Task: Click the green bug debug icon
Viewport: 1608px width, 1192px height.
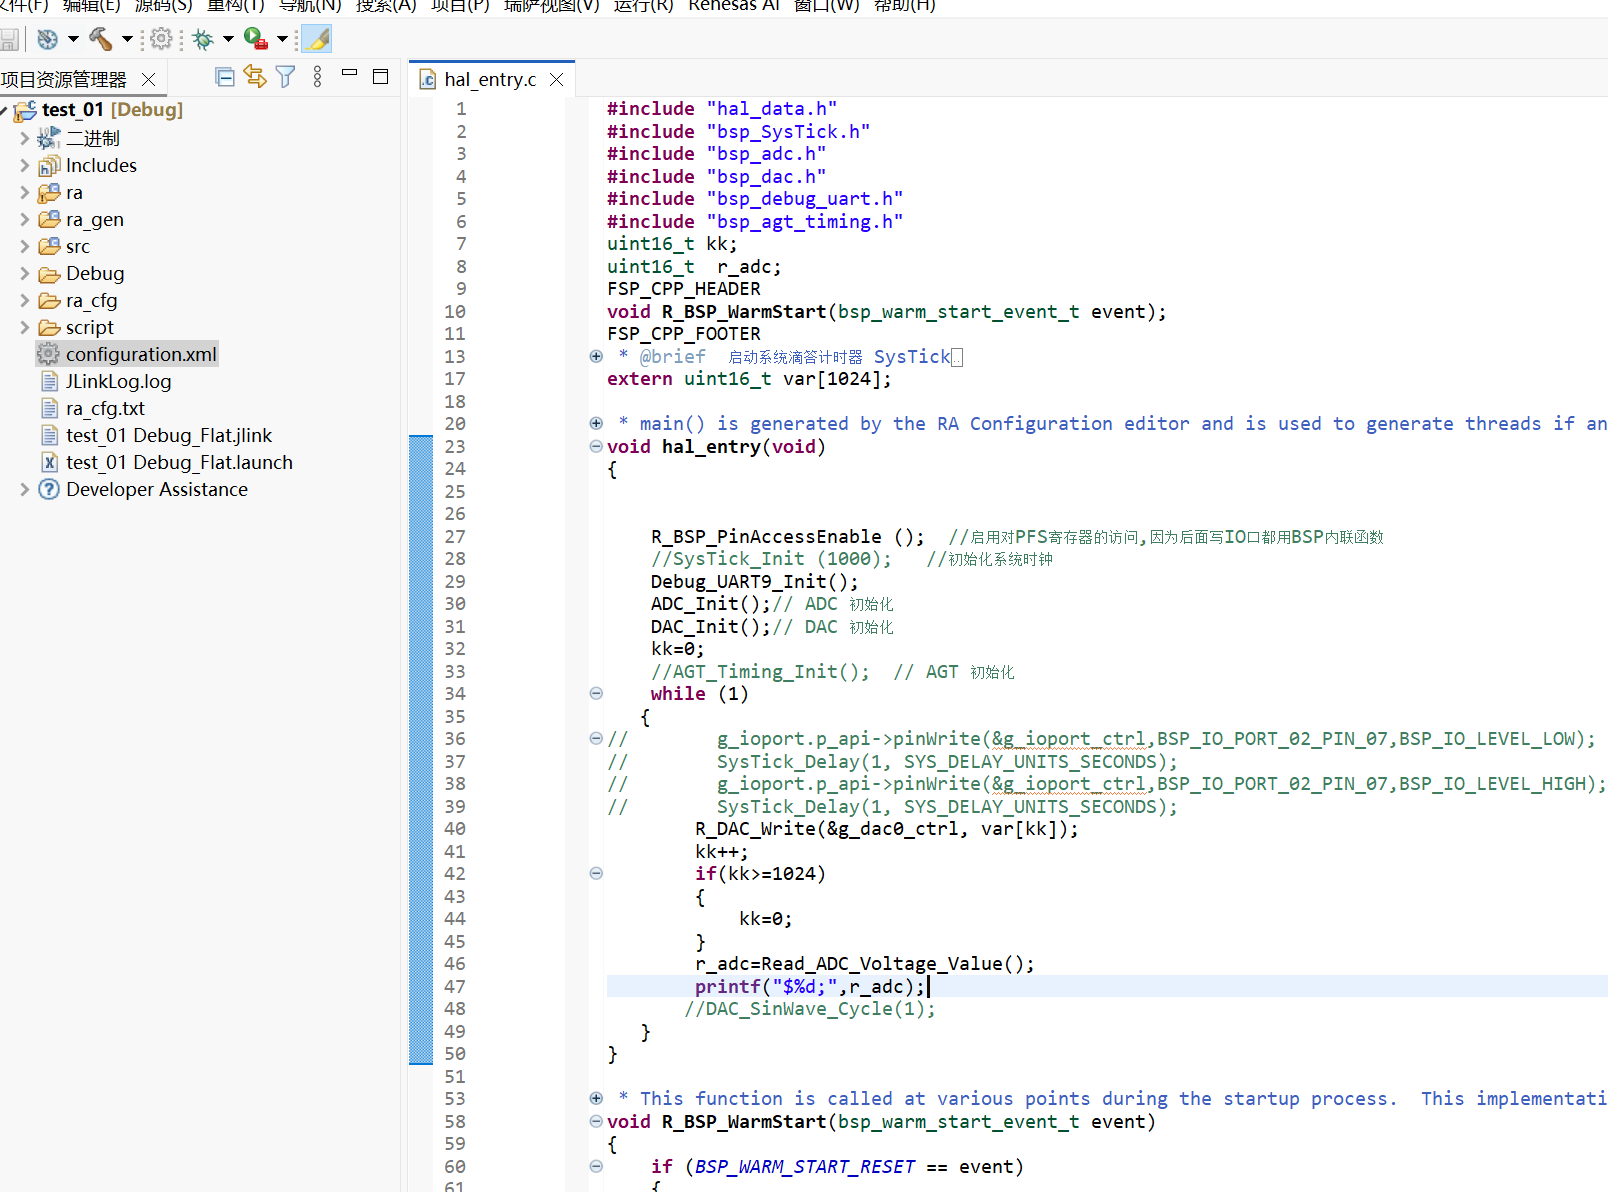Action: [203, 39]
